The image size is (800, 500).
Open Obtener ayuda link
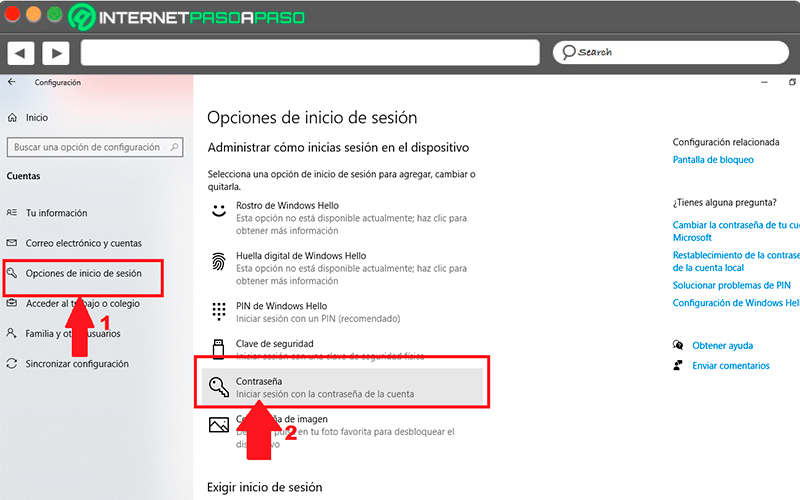click(x=722, y=345)
